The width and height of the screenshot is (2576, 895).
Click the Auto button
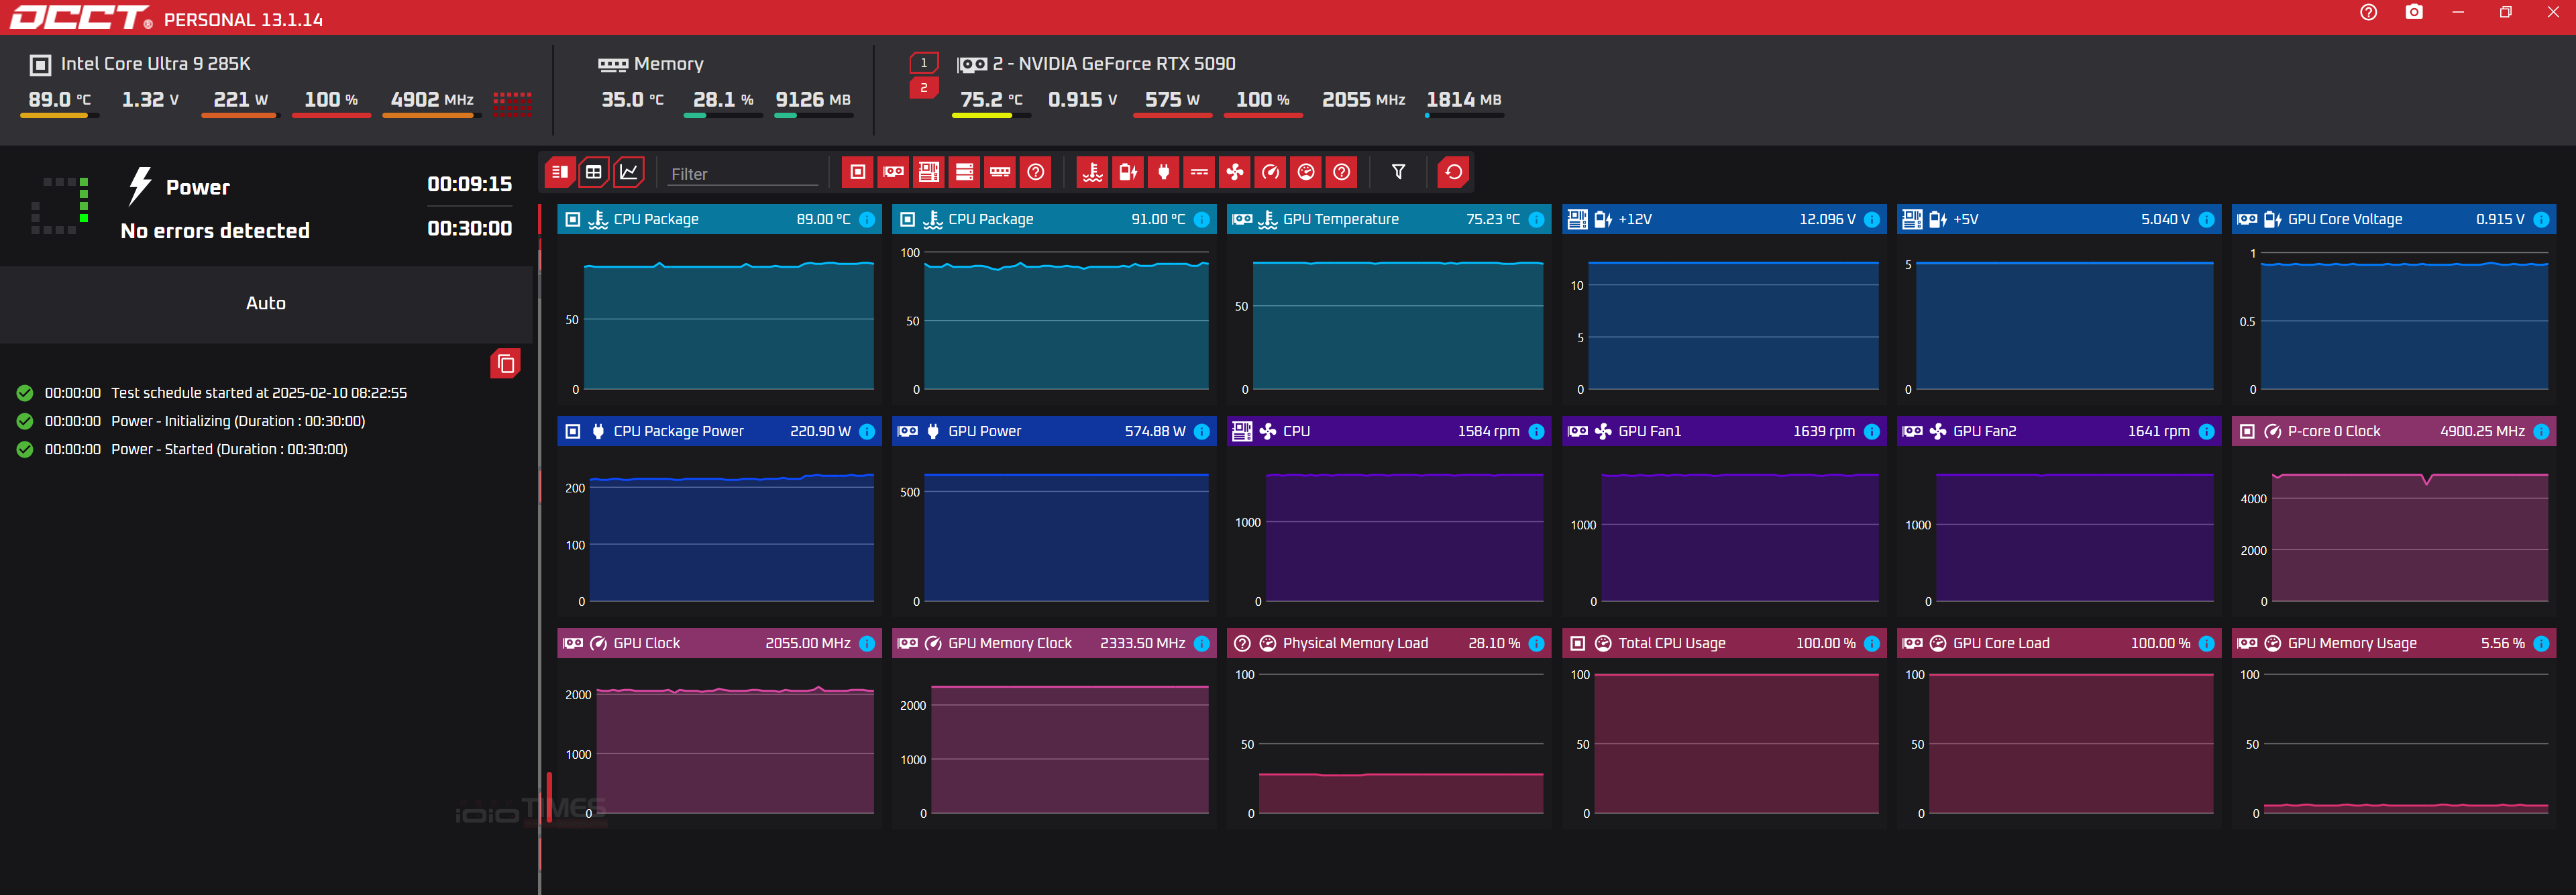click(x=266, y=303)
